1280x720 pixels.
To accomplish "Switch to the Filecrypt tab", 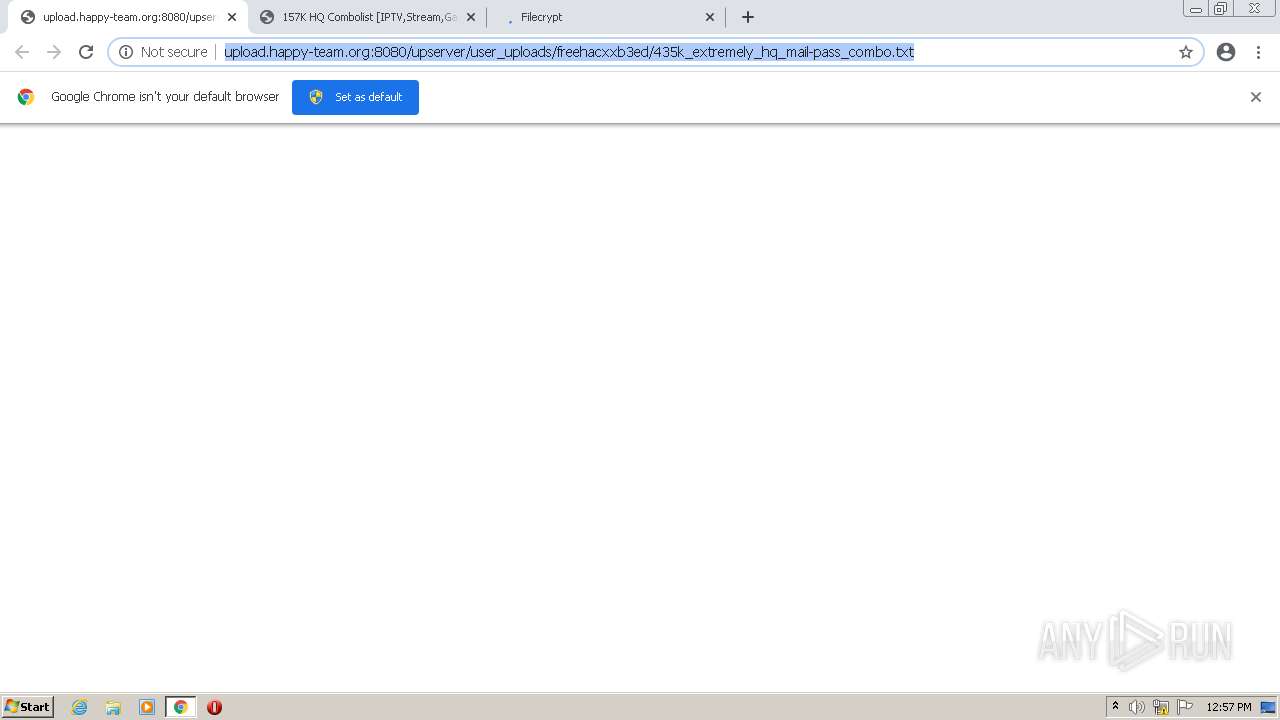I will [x=604, y=17].
